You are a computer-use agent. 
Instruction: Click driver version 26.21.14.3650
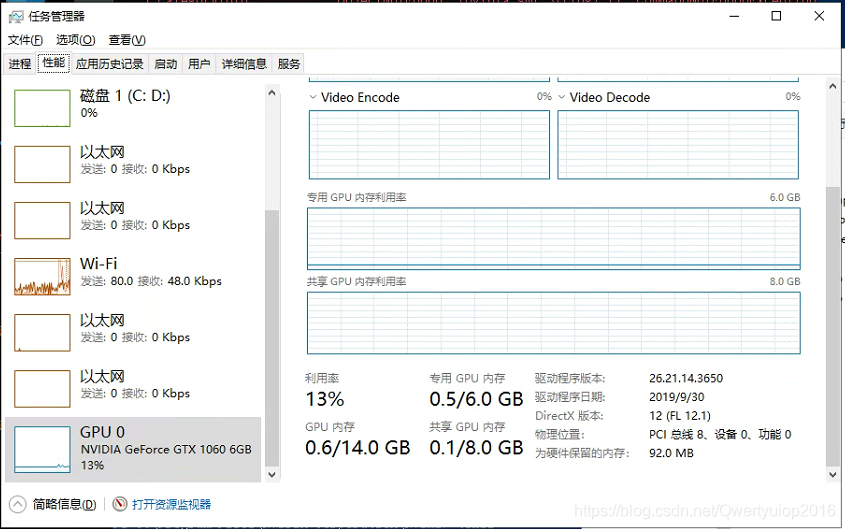point(686,378)
